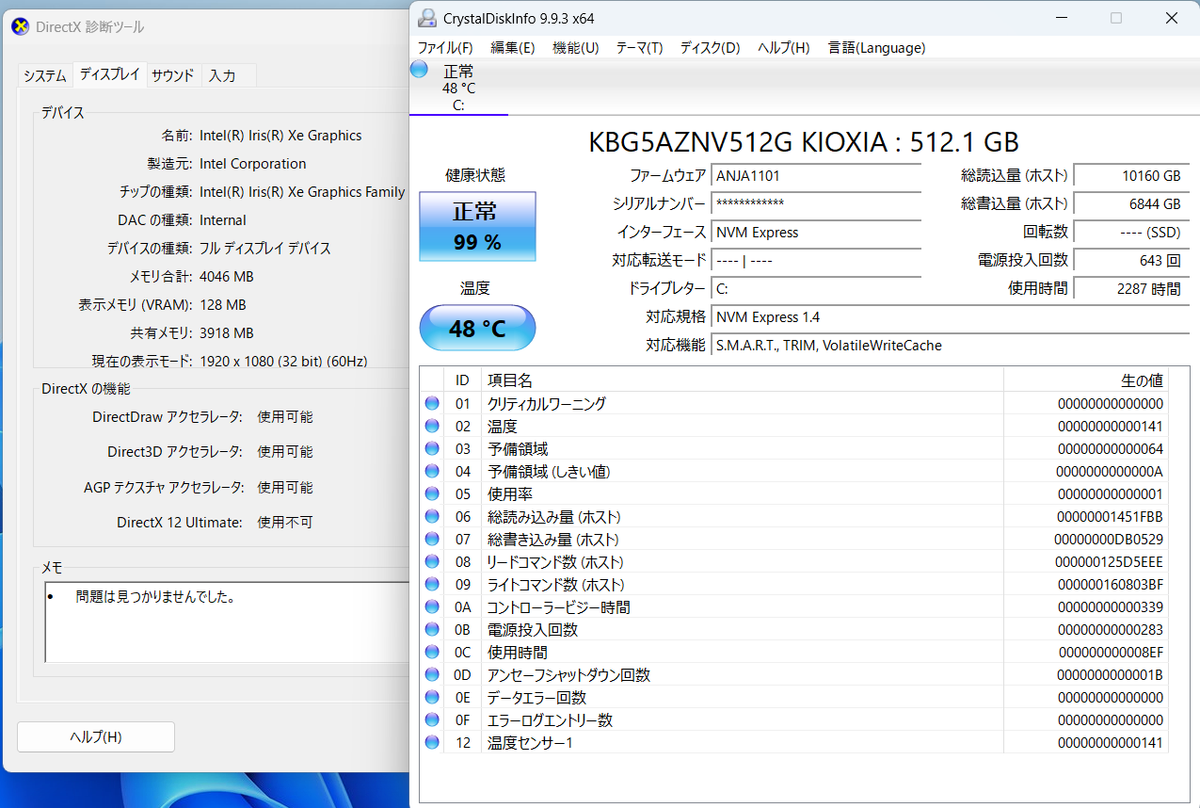Open the テーマ(T) menu
The image size is (1200, 808).
click(x=640, y=48)
